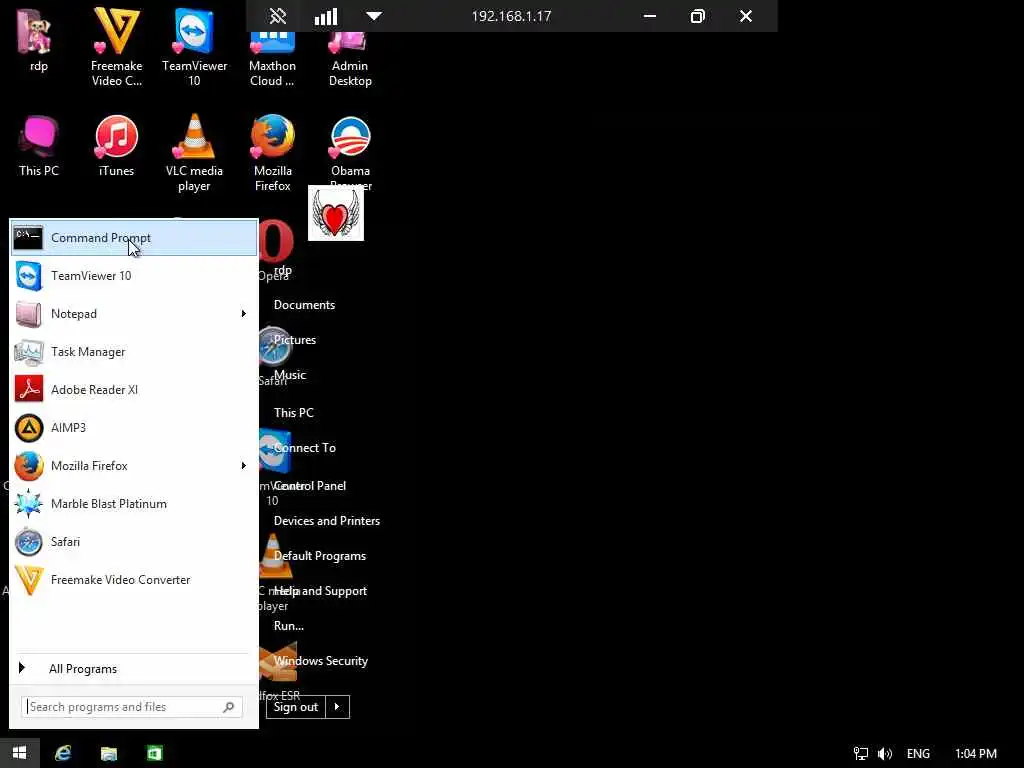Open Help and Support
This screenshot has width=1024, height=768.
coord(320,591)
